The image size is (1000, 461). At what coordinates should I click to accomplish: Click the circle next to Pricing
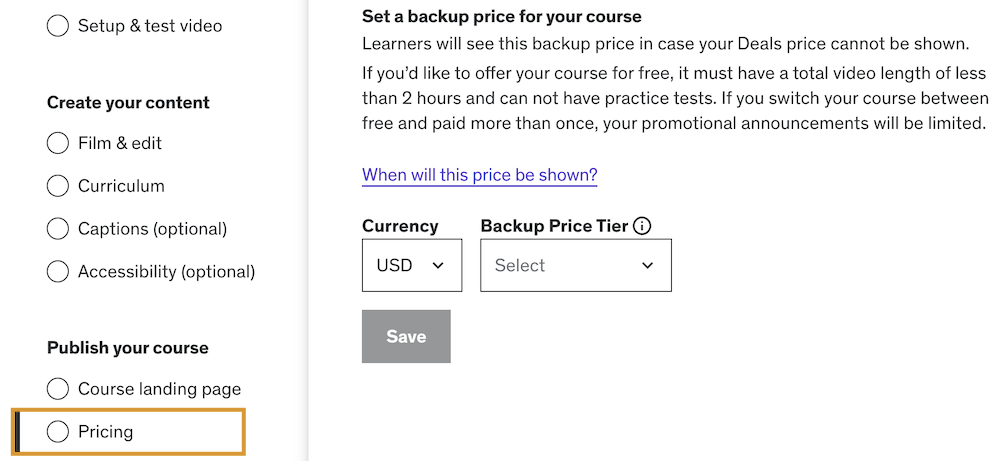coord(58,432)
